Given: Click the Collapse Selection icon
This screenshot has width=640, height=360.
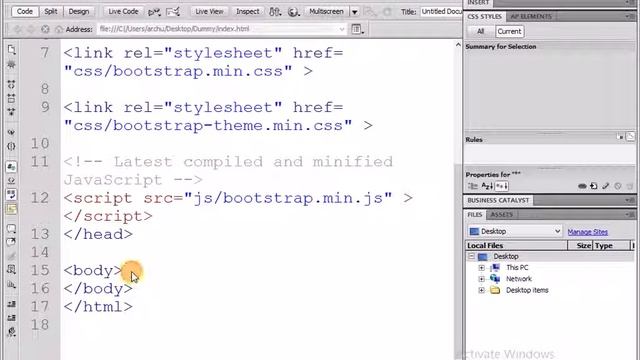Looking at the screenshot, I should pyautogui.click(x=11, y=98).
